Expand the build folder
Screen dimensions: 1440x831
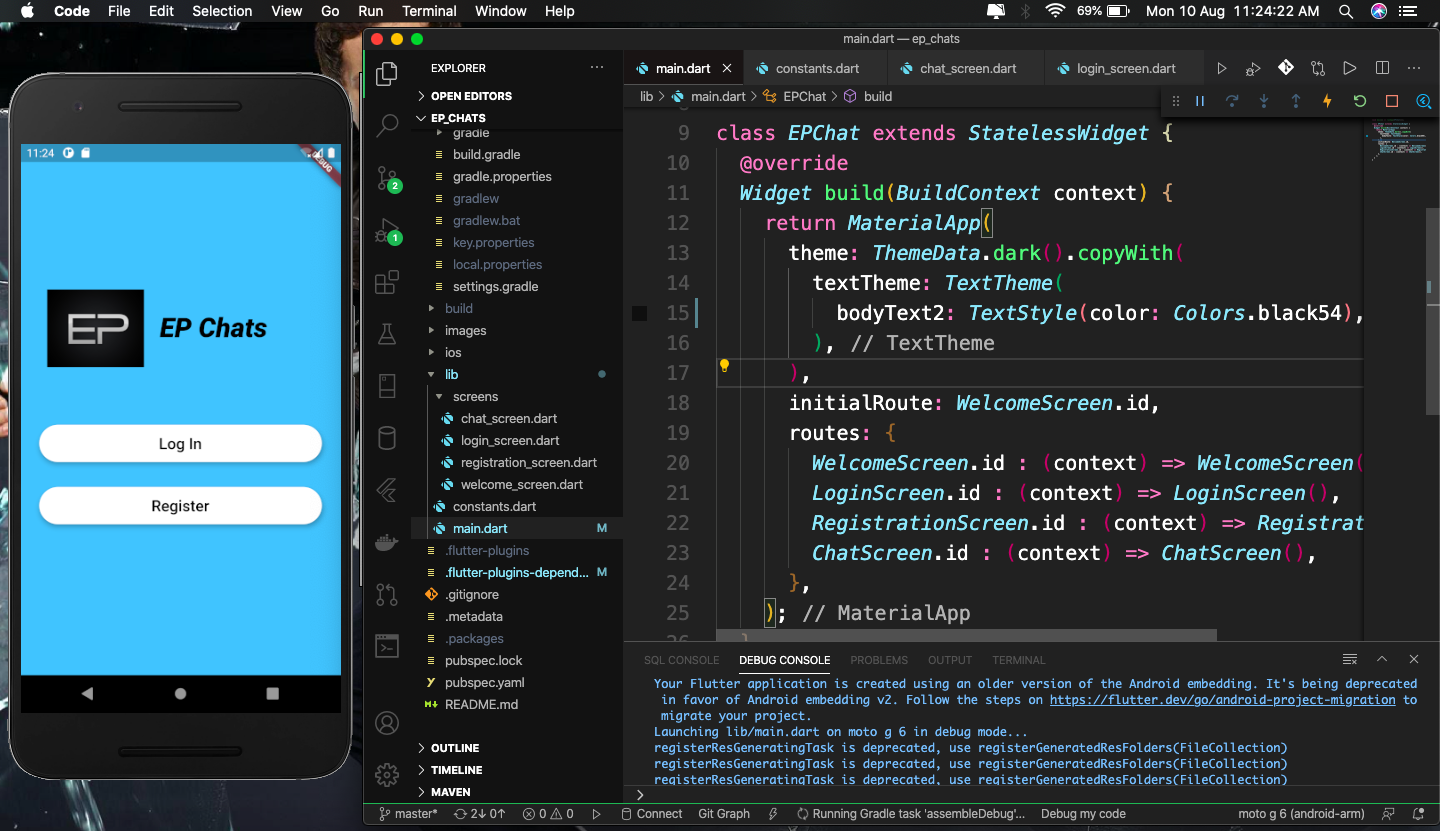pos(459,308)
